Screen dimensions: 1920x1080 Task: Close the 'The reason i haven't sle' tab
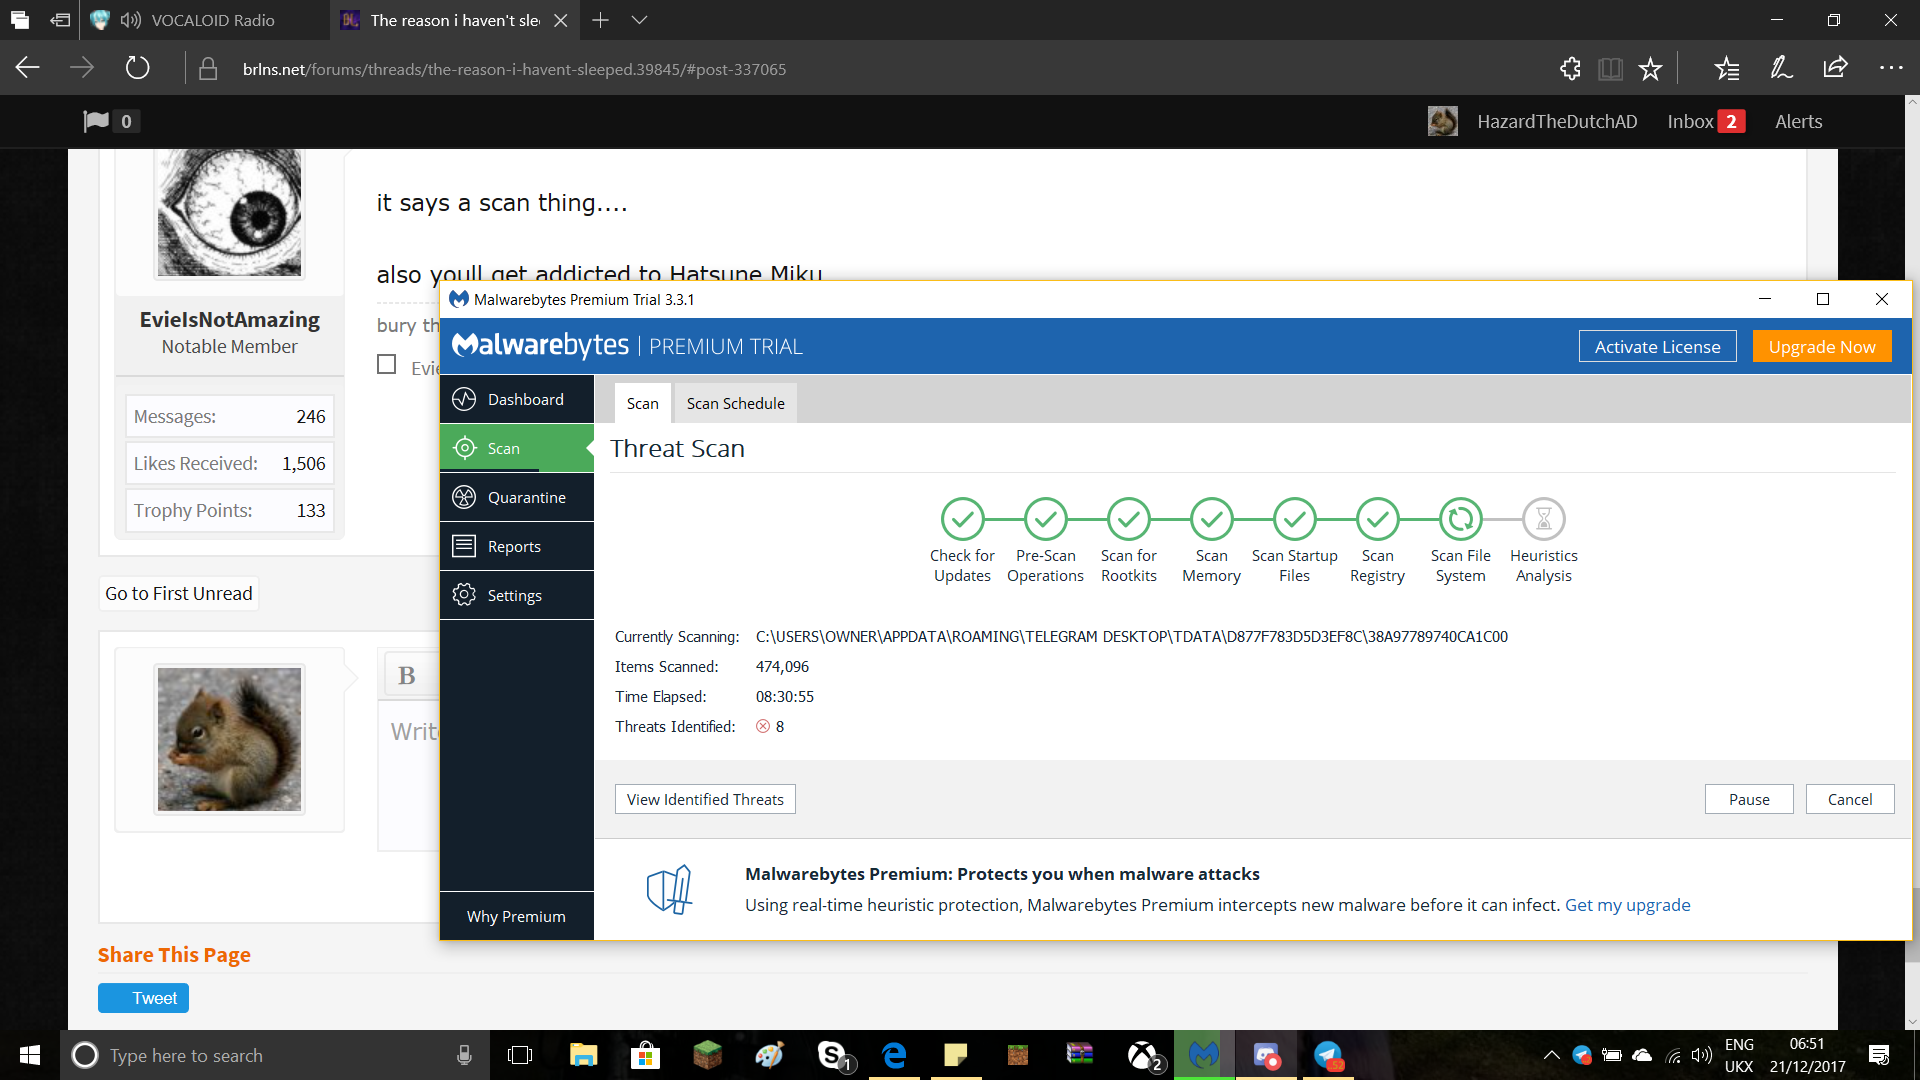click(x=561, y=20)
